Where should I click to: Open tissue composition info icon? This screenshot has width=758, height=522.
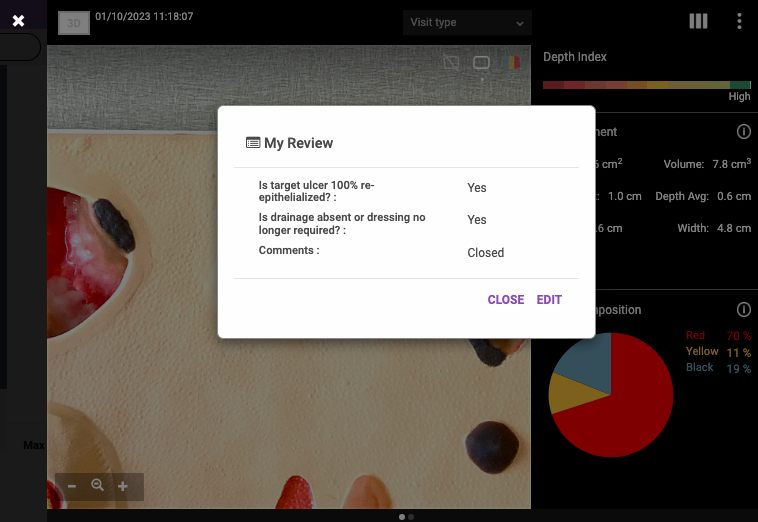coord(743,310)
